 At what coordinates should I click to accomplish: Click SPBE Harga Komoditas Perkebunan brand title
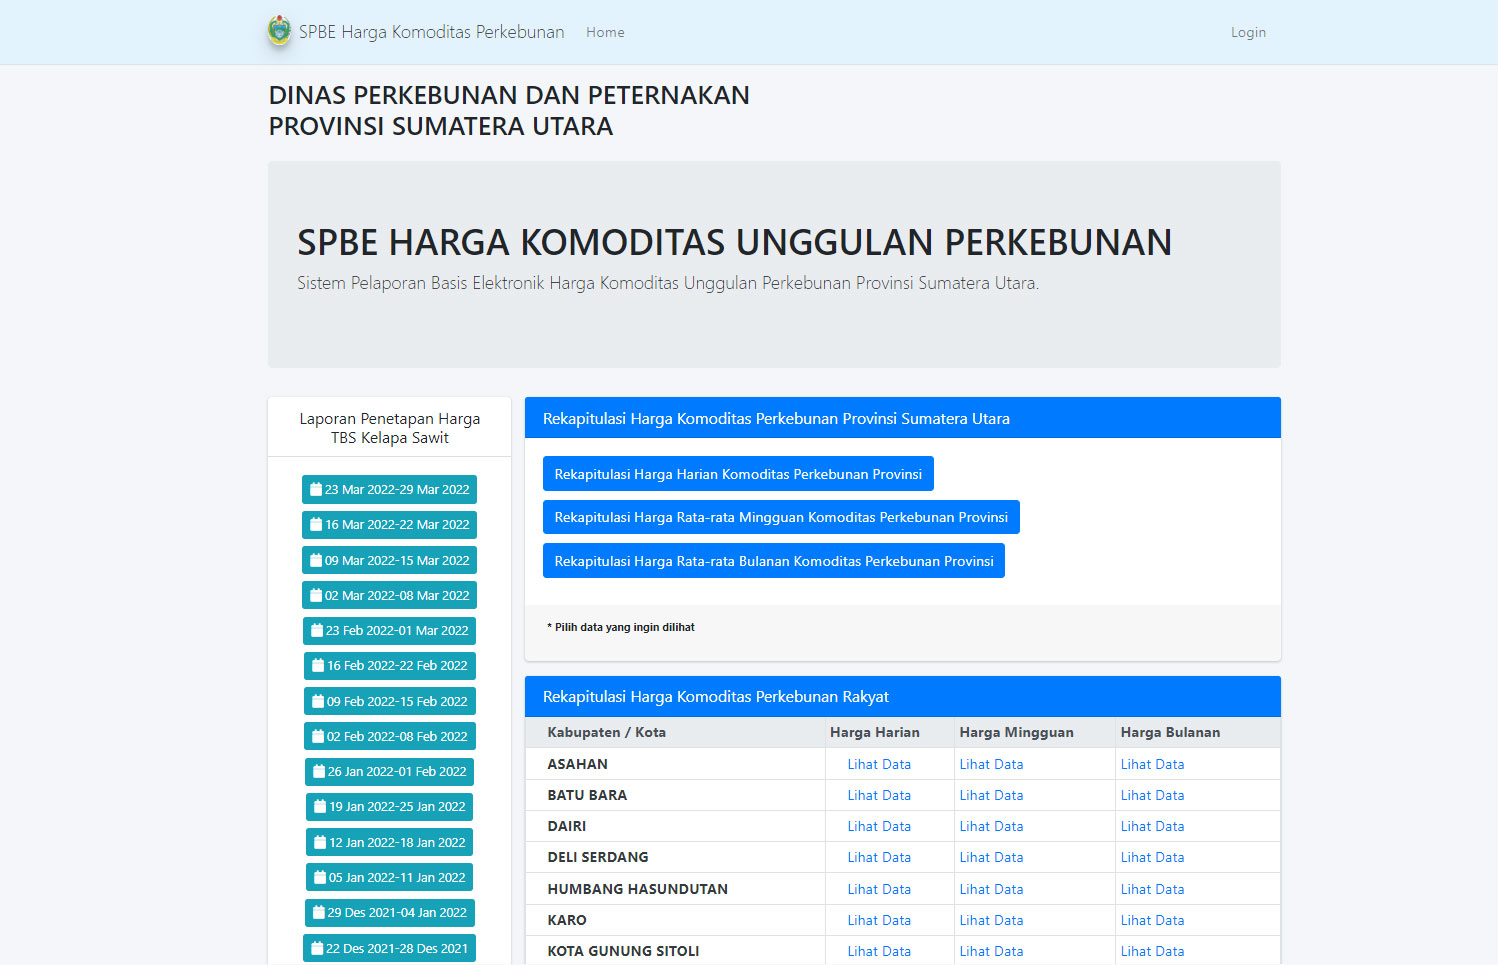pos(431,32)
